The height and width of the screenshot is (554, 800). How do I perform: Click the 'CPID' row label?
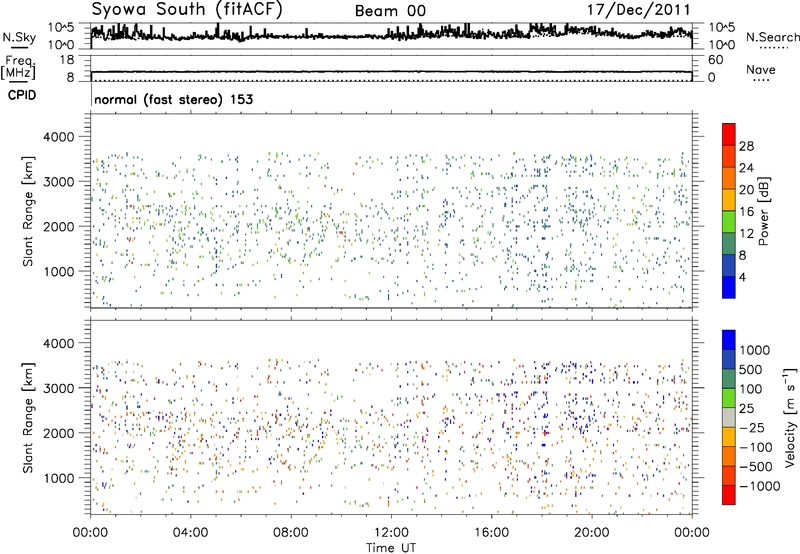tap(22, 95)
